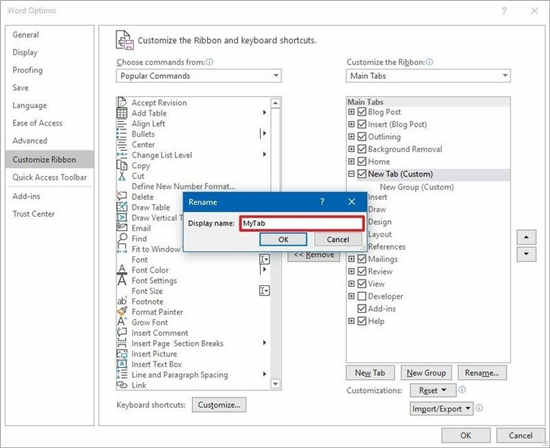Click the New Group button
This screenshot has height=448, width=550.
(426, 373)
